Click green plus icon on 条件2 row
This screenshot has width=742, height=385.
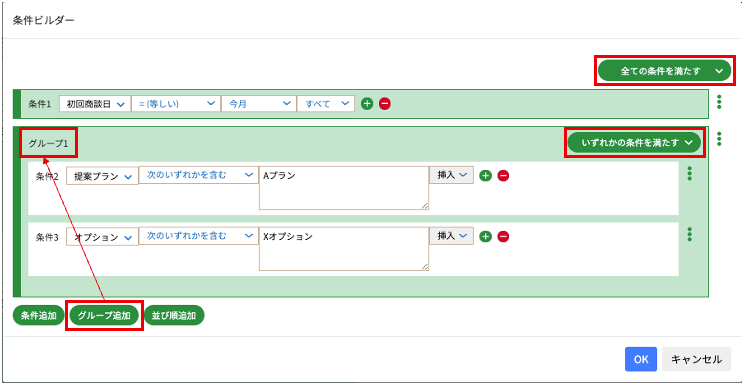486,176
